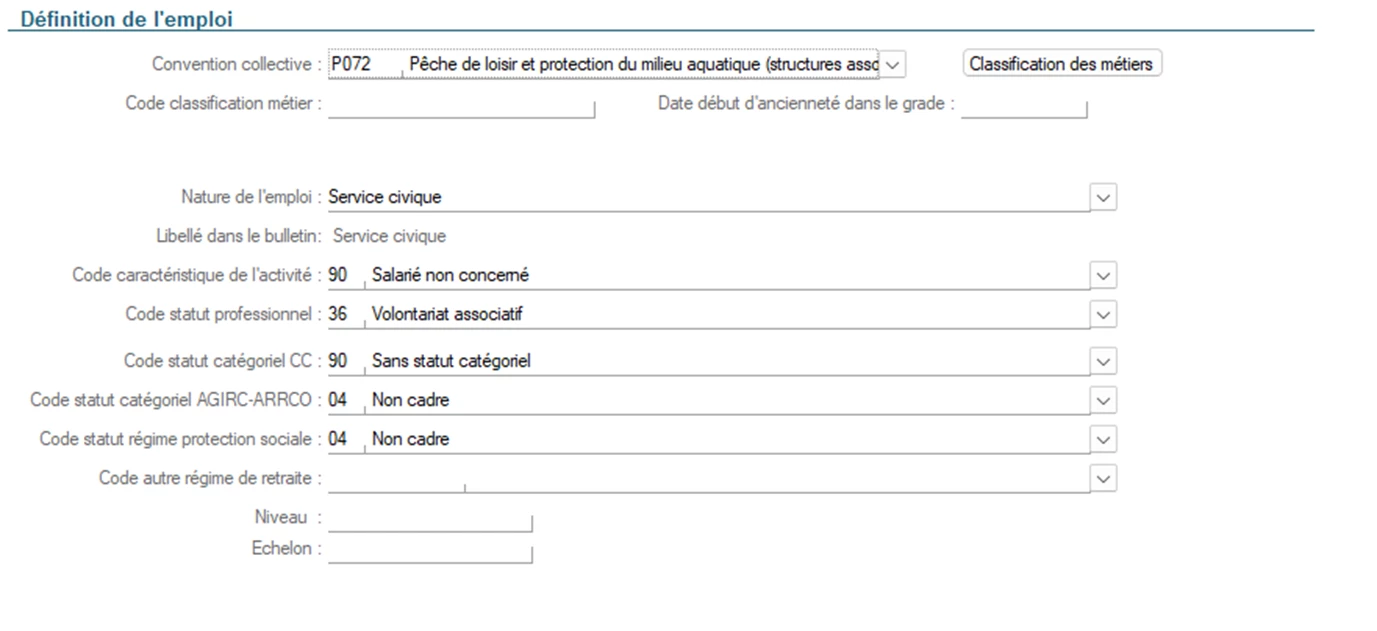Click the Niveau input field

(x=430, y=518)
